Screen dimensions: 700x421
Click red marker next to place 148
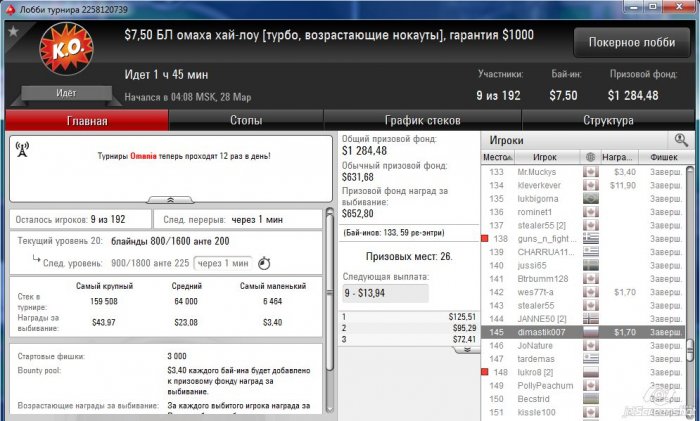click(485, 372)
